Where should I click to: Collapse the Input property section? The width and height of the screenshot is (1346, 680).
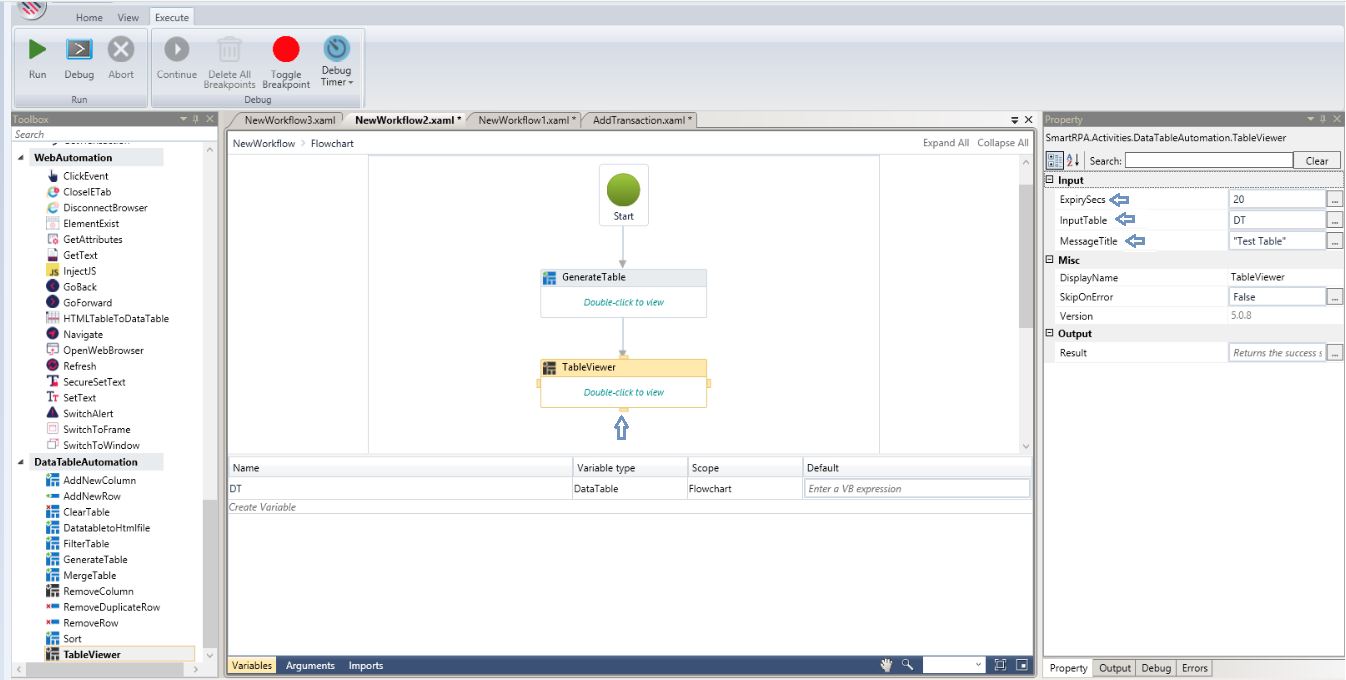pyautogui.click(x=1048, y=180)
